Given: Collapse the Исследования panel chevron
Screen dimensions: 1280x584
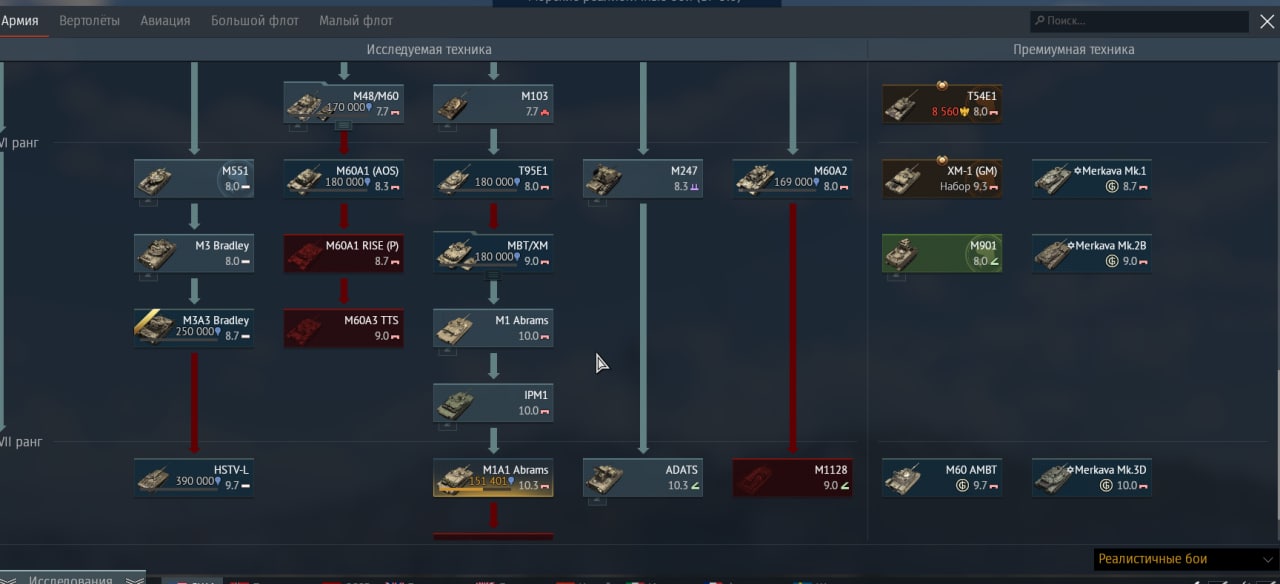Looking at the screenshot, I should point(134,580).
